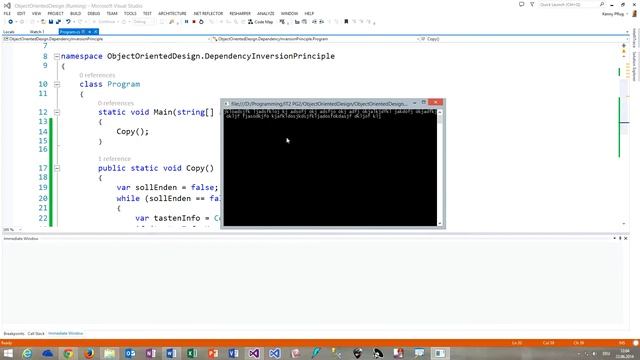Collapse the Copy method on line 17
The width and height of the screenshot is (640, 360).
click(x=57, y=168)
